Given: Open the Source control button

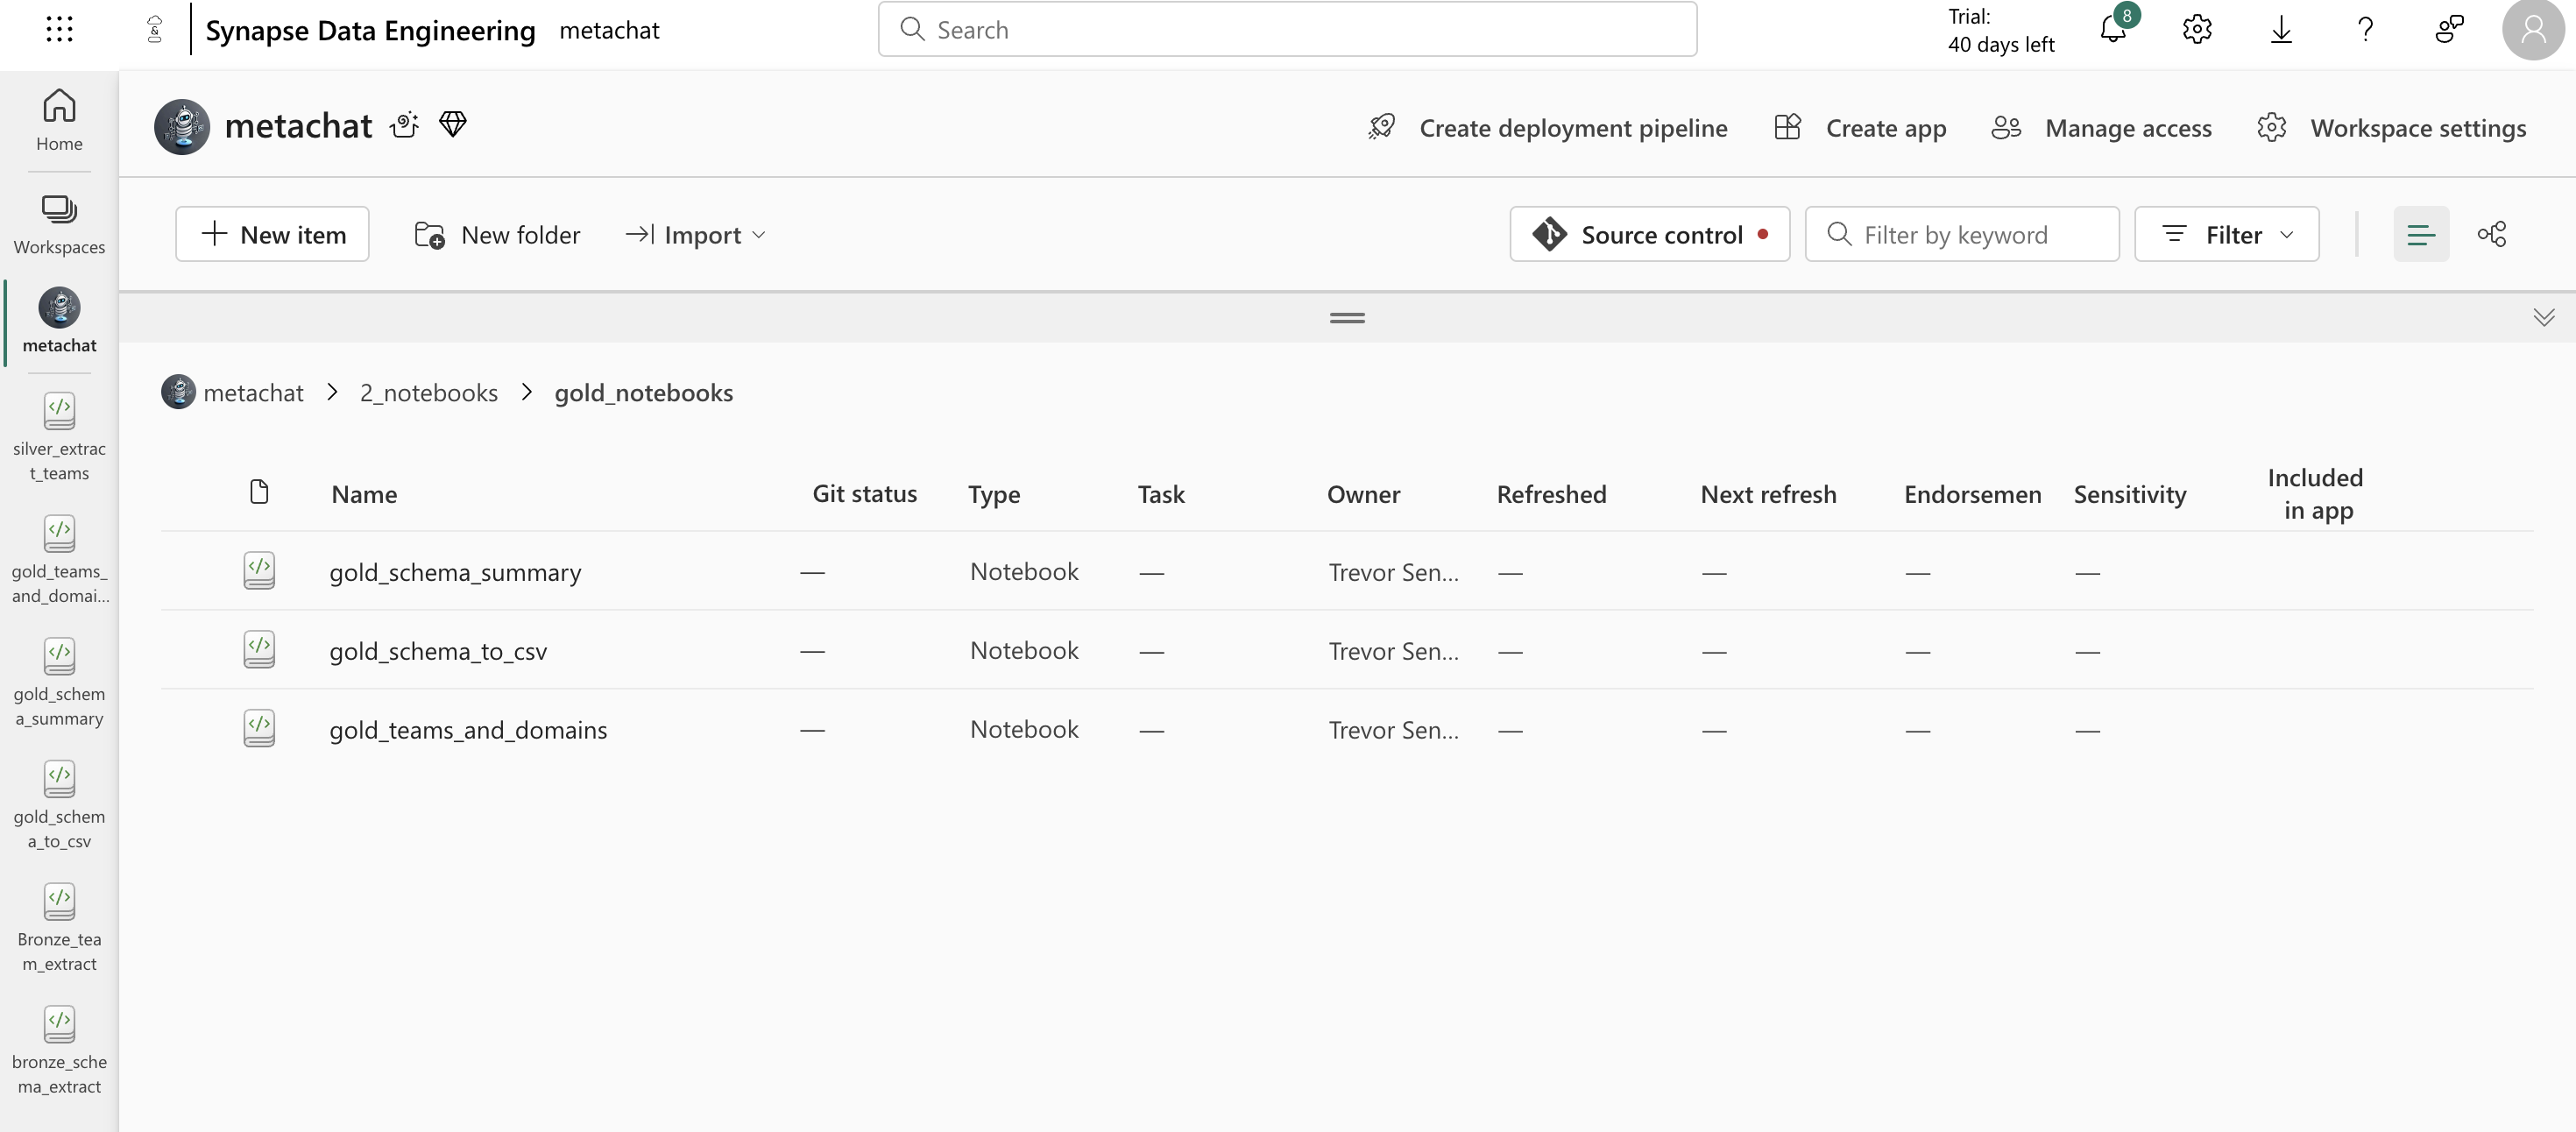Looking at the screenshot, I should pos(1649,234).
